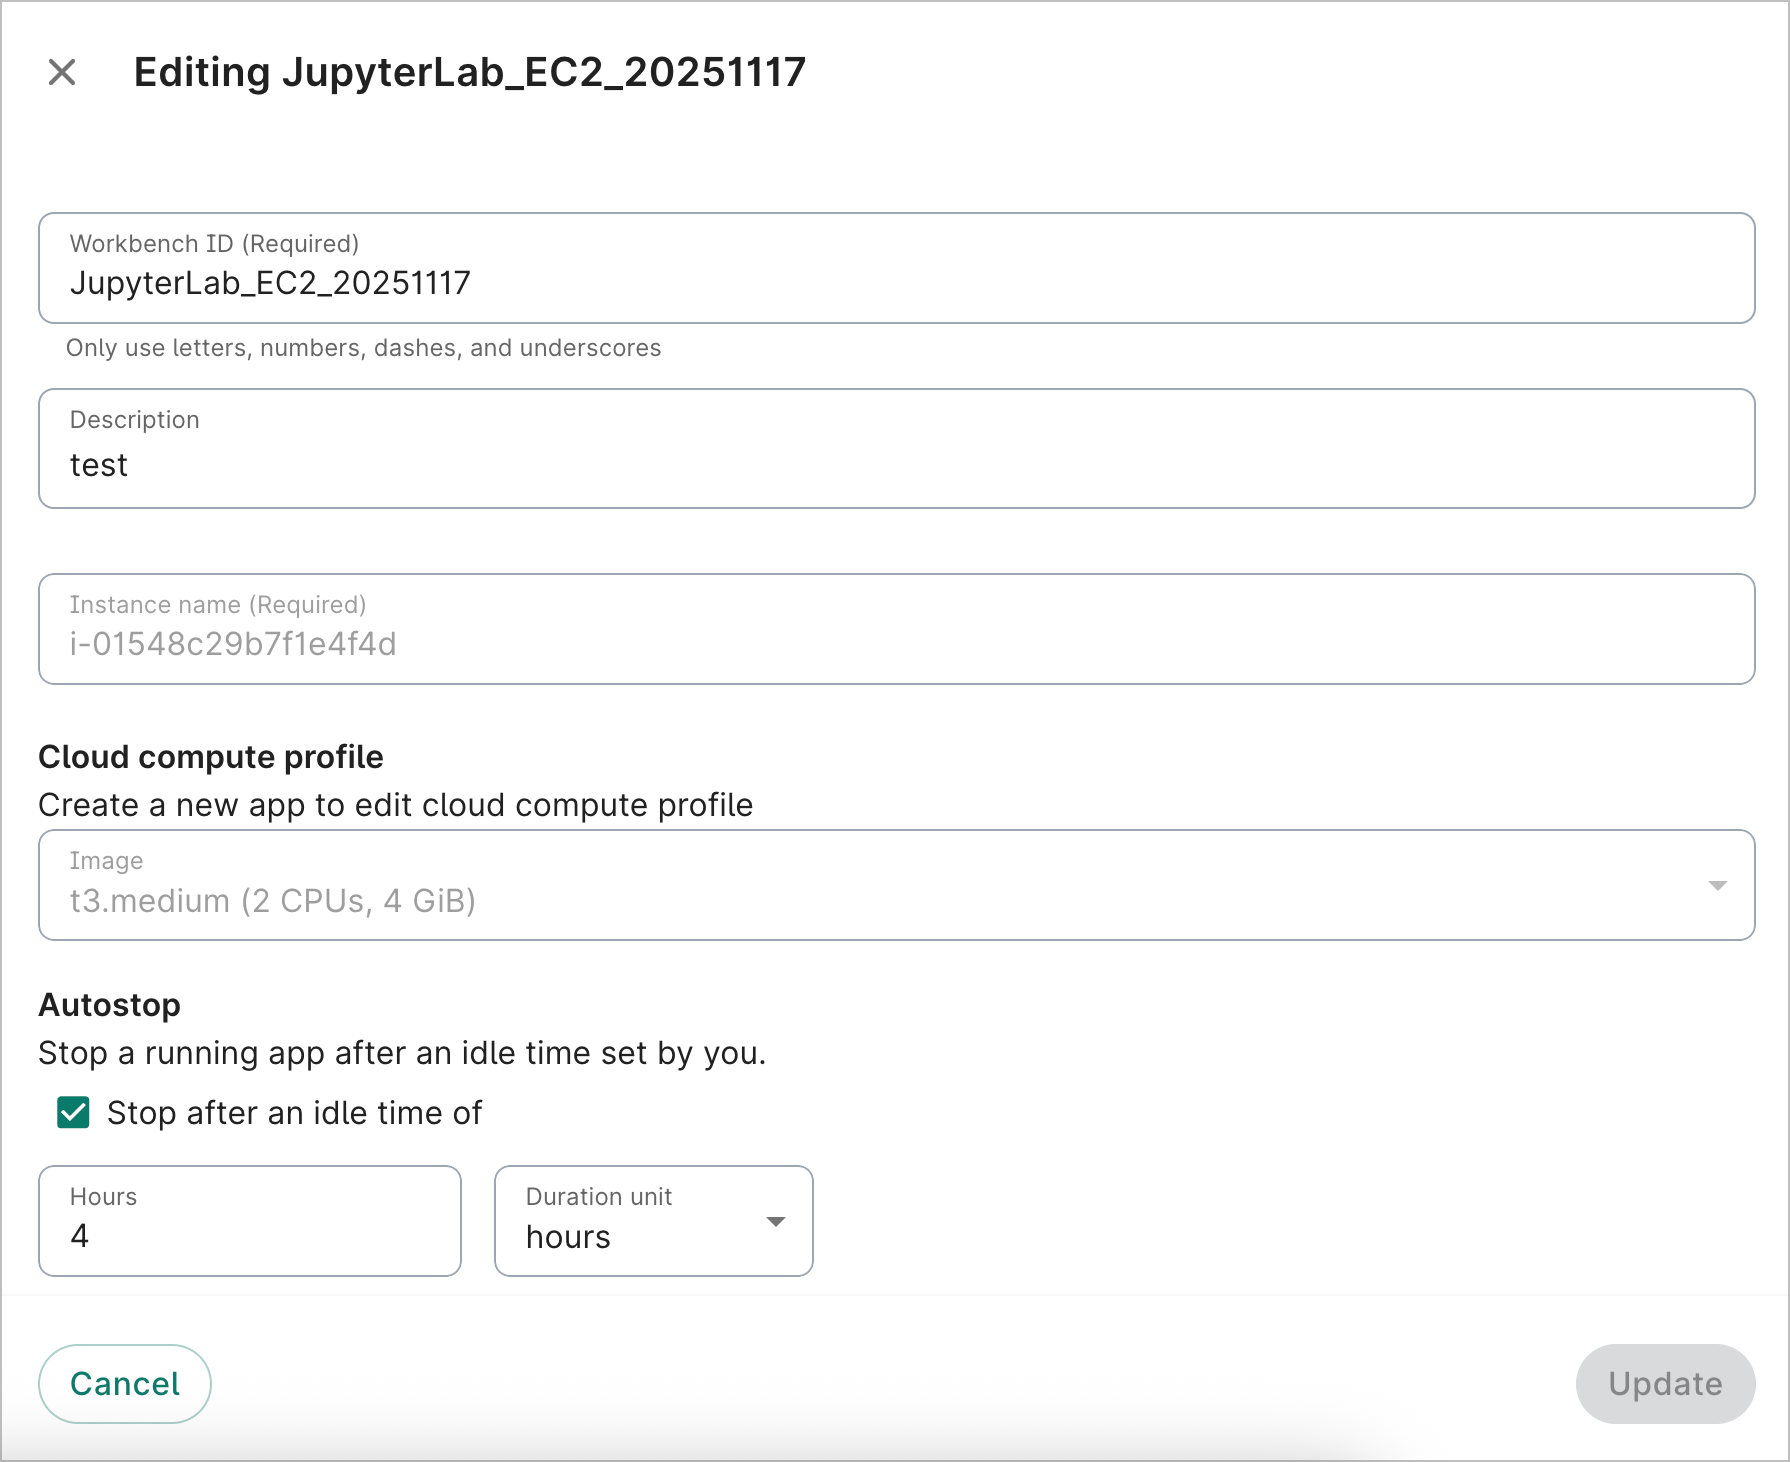The height and width of the screenshot is (1462, 1790).
Task: Click the Duration unit dropdown arrow
Action: (773, 1221)
